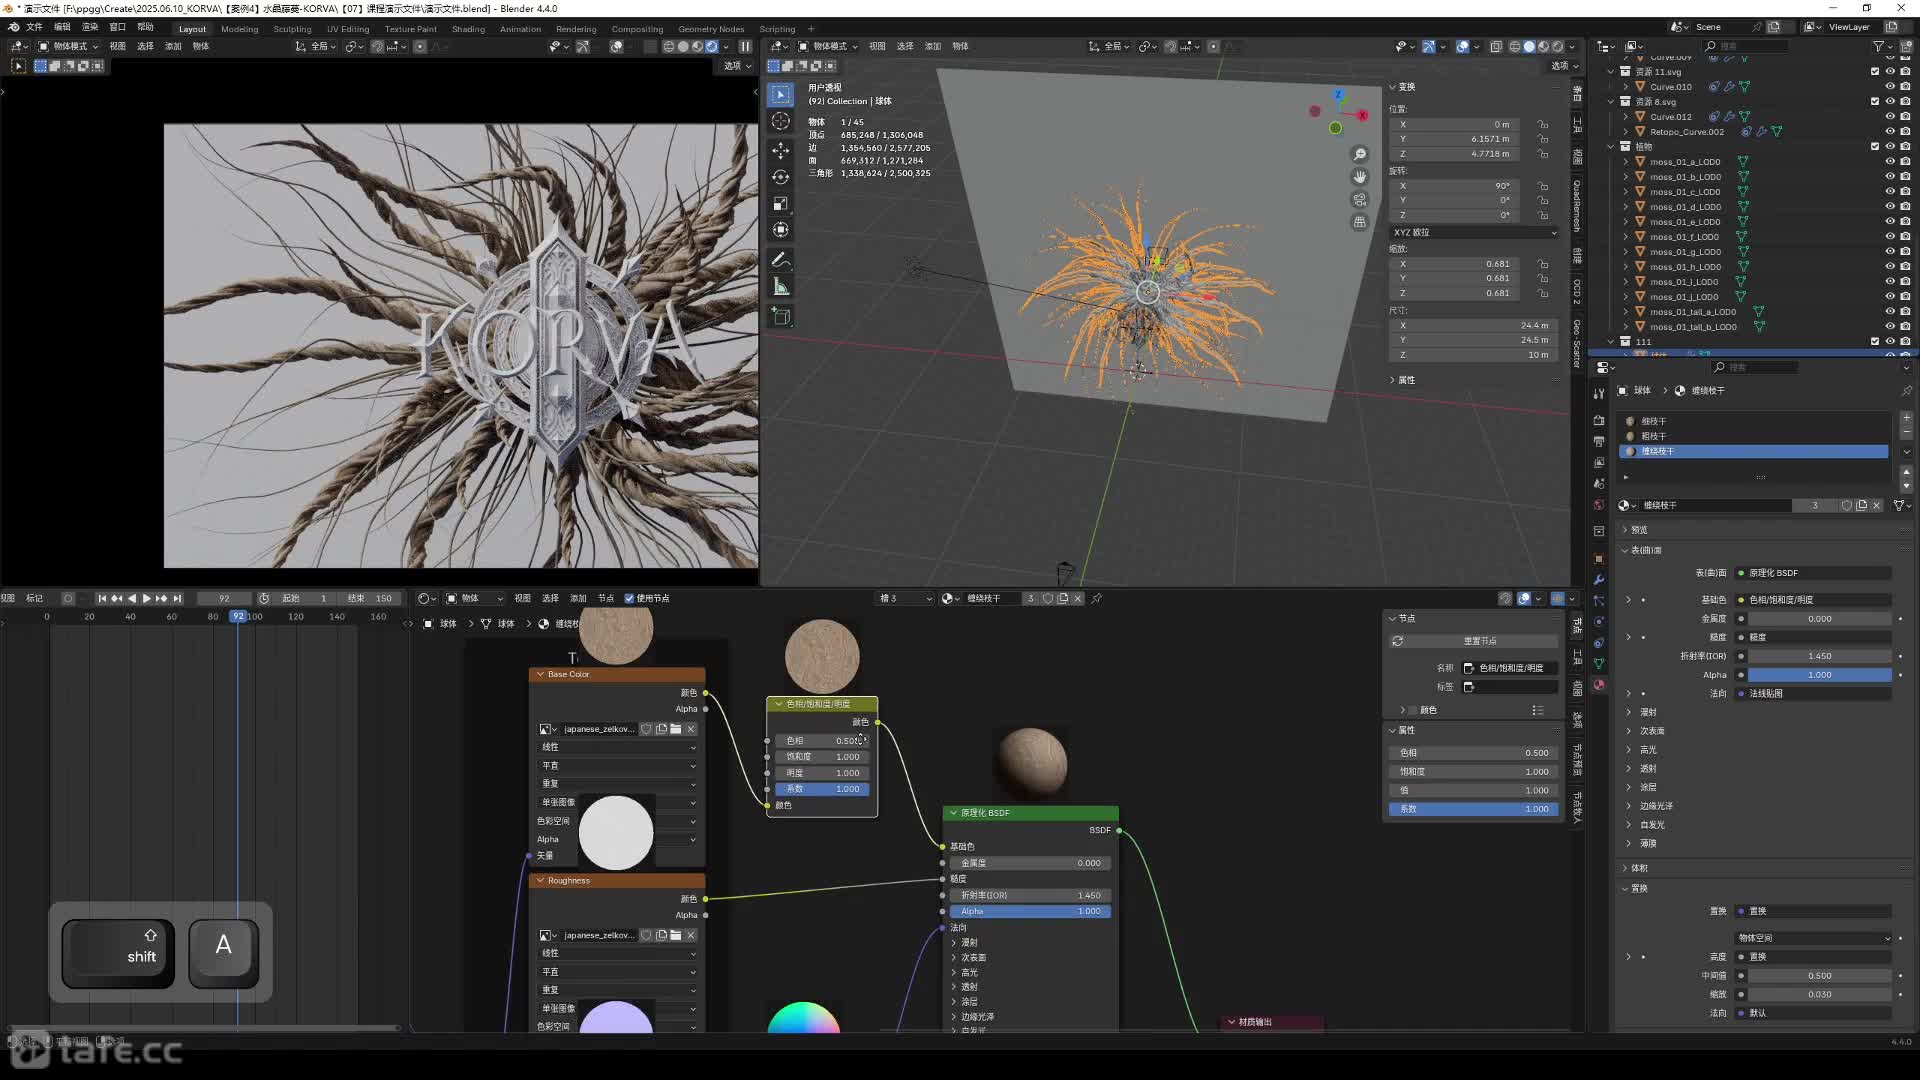This screenshot has width=1920, height=1080.
Task: Open the View Layer properties tab
Action: click(1599, 463)
